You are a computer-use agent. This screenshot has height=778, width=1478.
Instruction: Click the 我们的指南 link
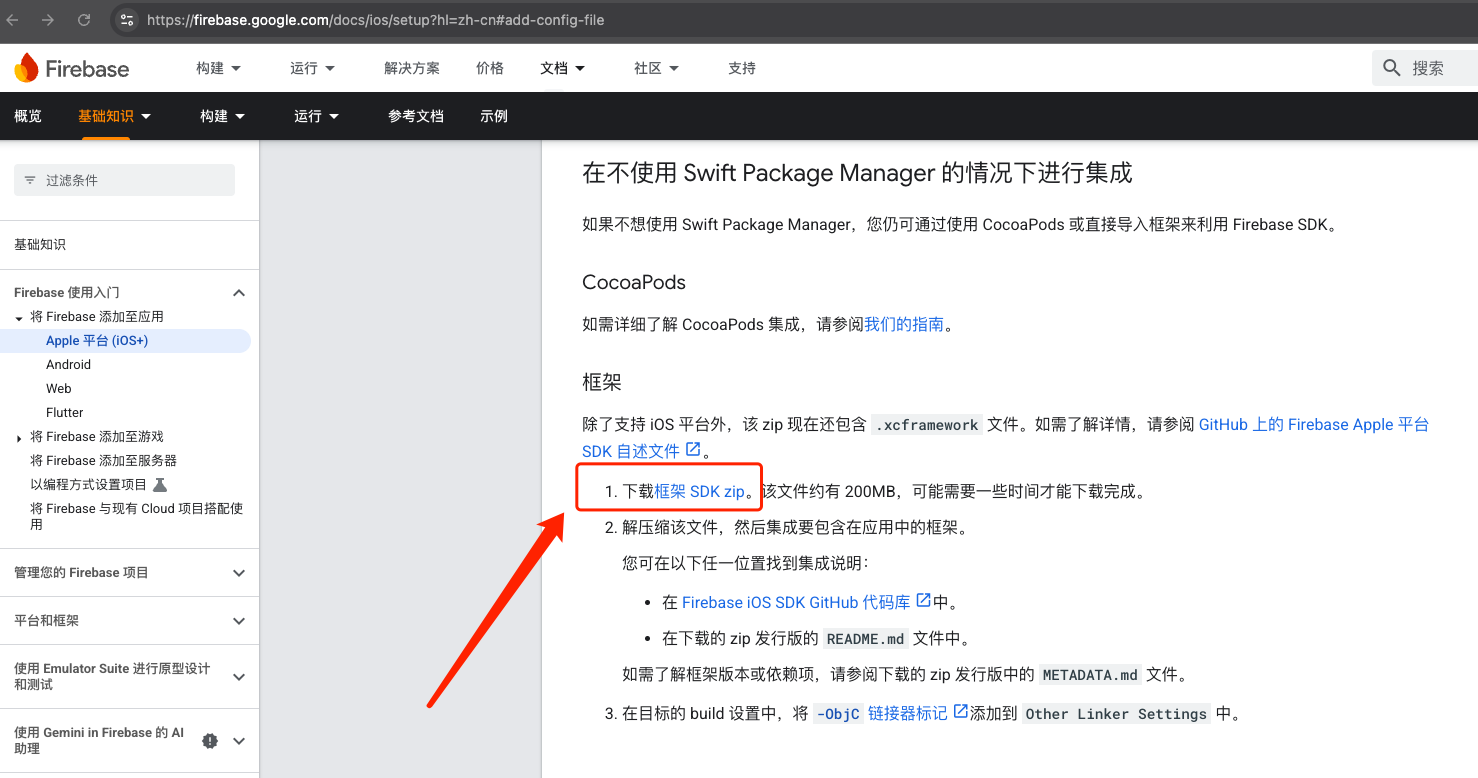(904, 324)
